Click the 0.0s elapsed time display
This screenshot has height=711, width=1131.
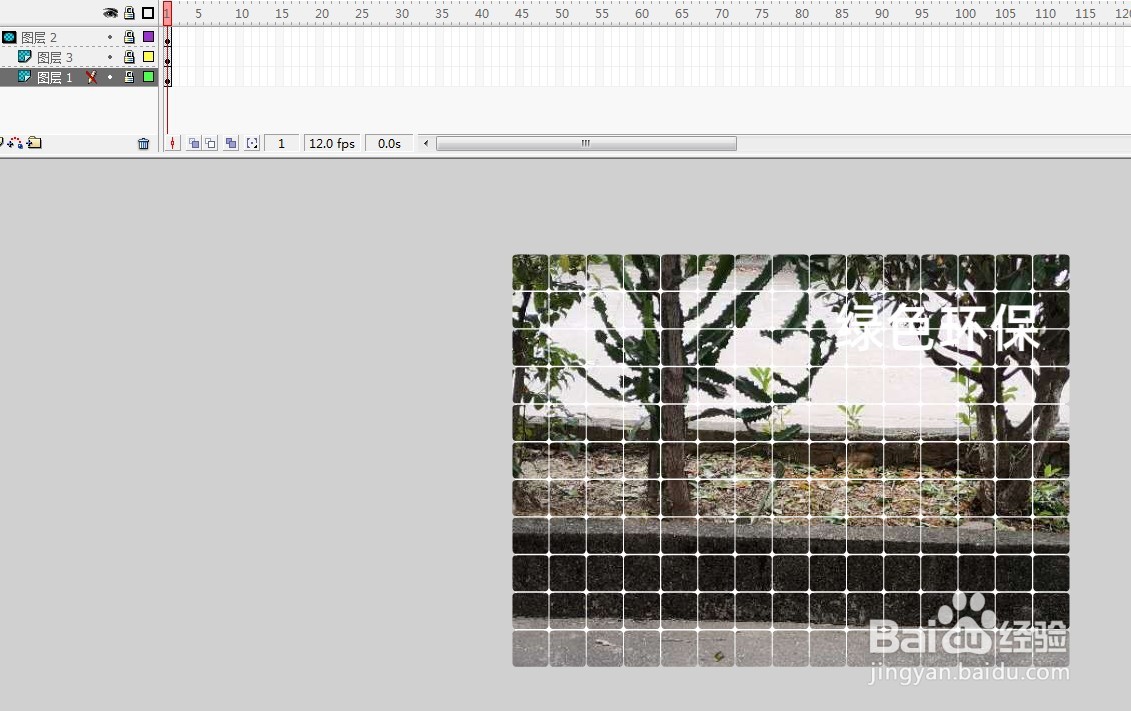[x=389, y=143]
